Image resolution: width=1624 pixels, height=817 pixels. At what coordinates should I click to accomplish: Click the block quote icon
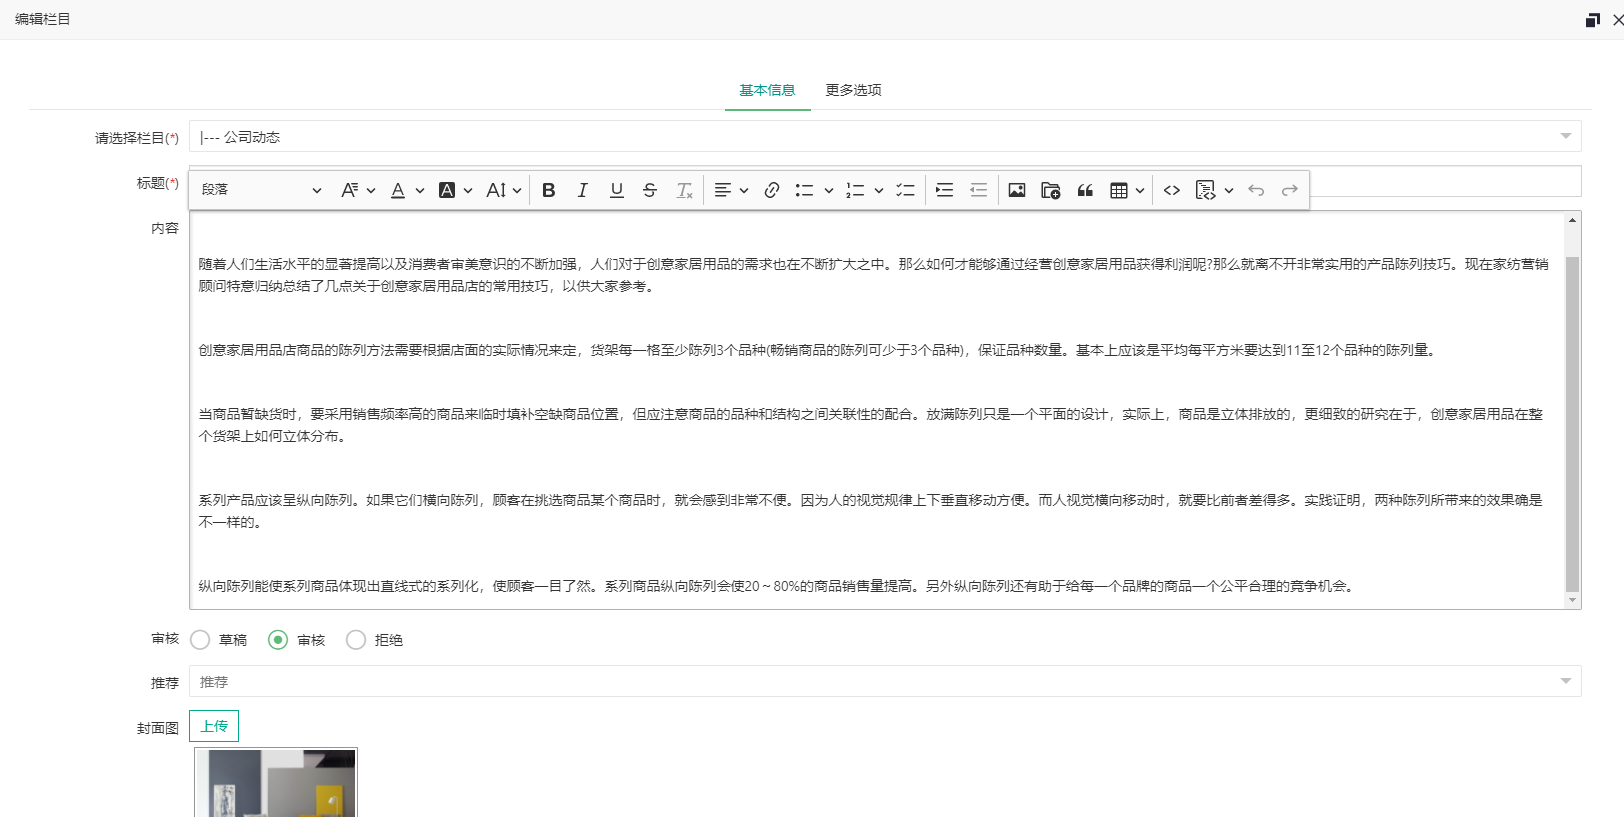[x=1085, y=190]
